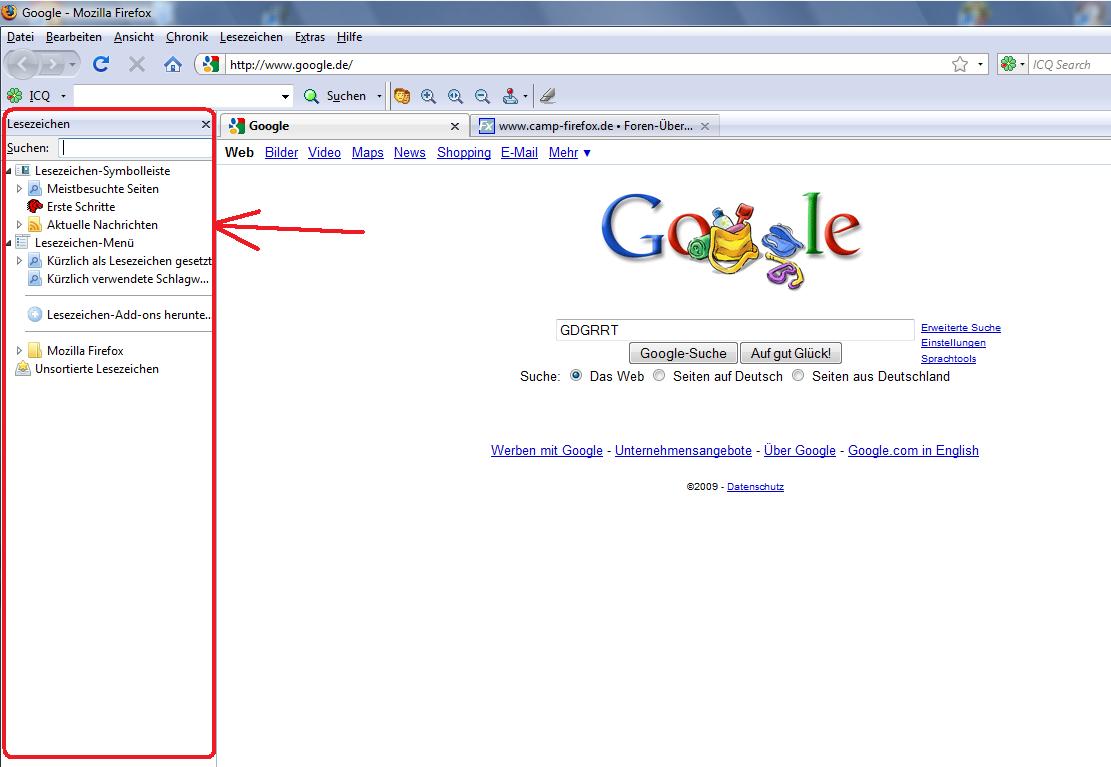Open the Bearbeiten menu
The height and width of the screenshot is (767, 1111).
click(x=74, y=37)
